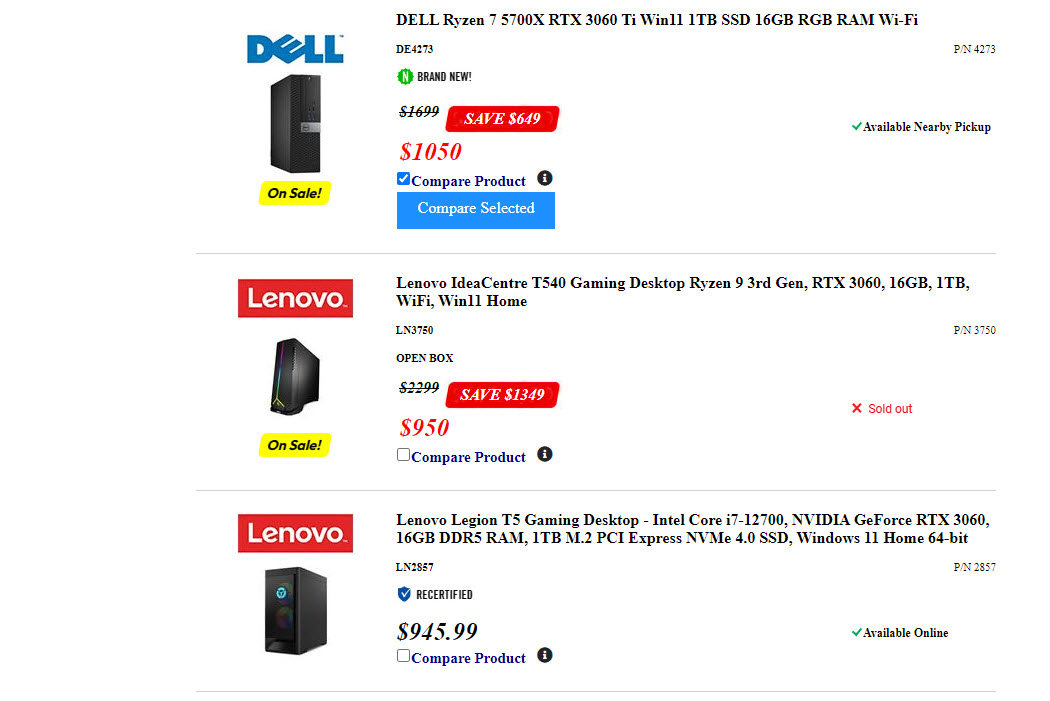This screenshot has height=701, width=1050.
Task: Check Compare Product for Lenovo IdeaCentre T540
Action: [404, 455]
